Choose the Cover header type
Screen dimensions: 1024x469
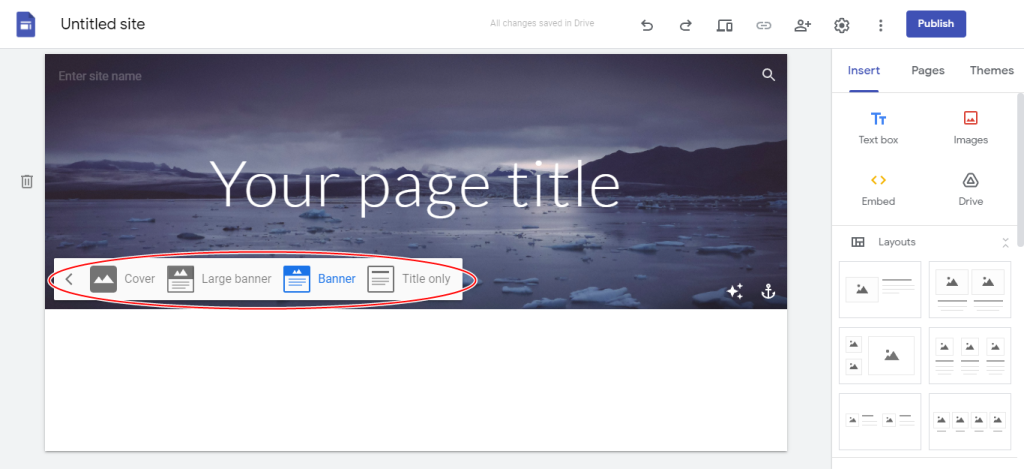point(123,279)
